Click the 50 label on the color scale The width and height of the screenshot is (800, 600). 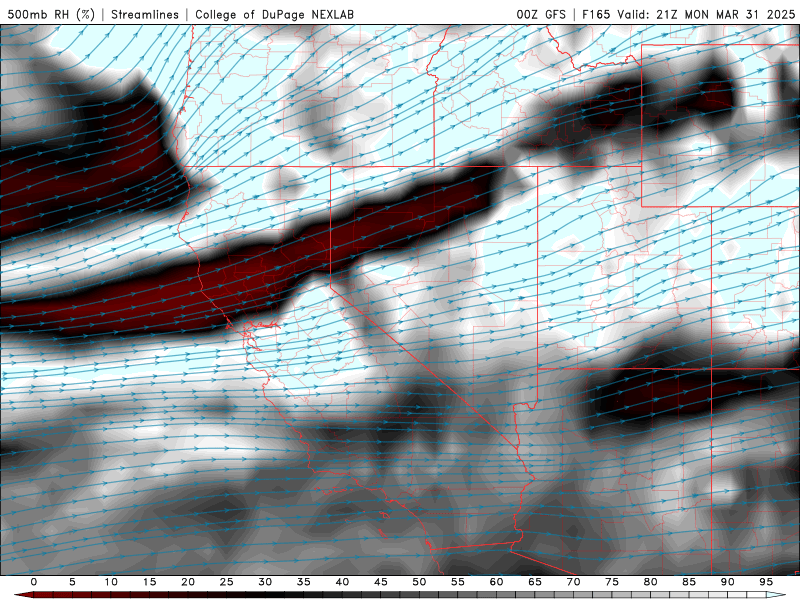click(x=419, y=582)
